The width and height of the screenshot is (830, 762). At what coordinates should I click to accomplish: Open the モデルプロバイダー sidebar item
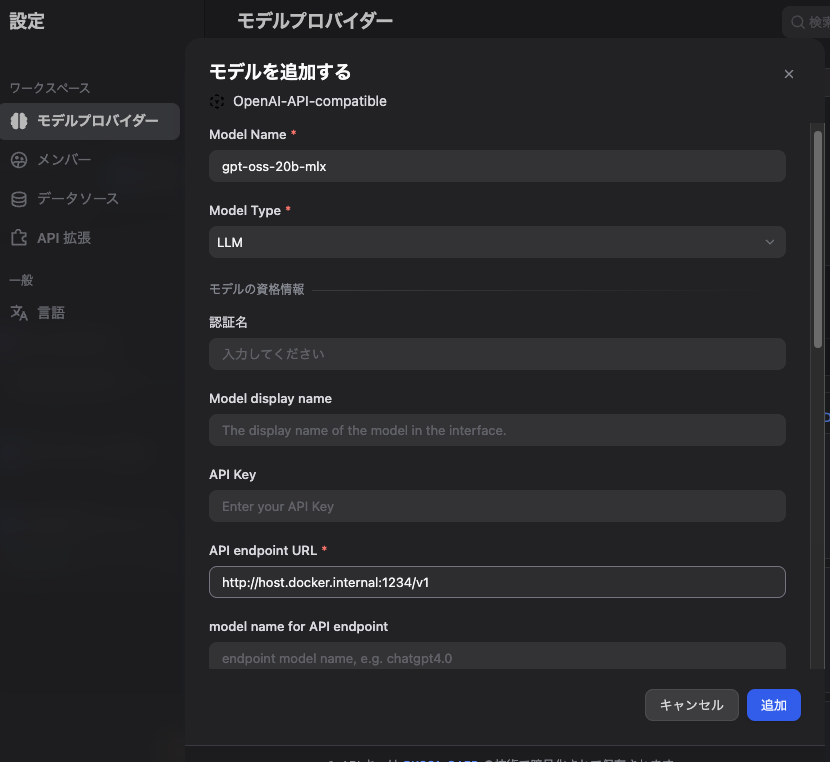[90, 121]
